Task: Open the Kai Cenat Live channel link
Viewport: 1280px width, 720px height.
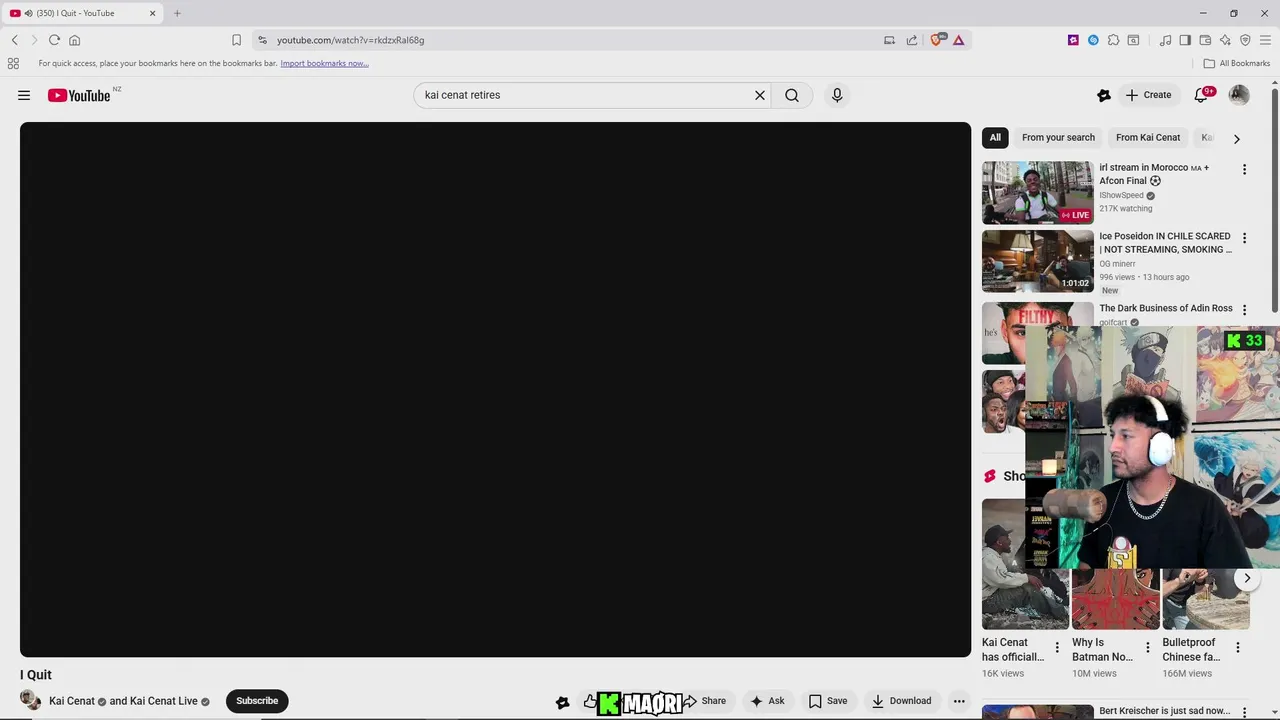Action: tap(164, 701)
